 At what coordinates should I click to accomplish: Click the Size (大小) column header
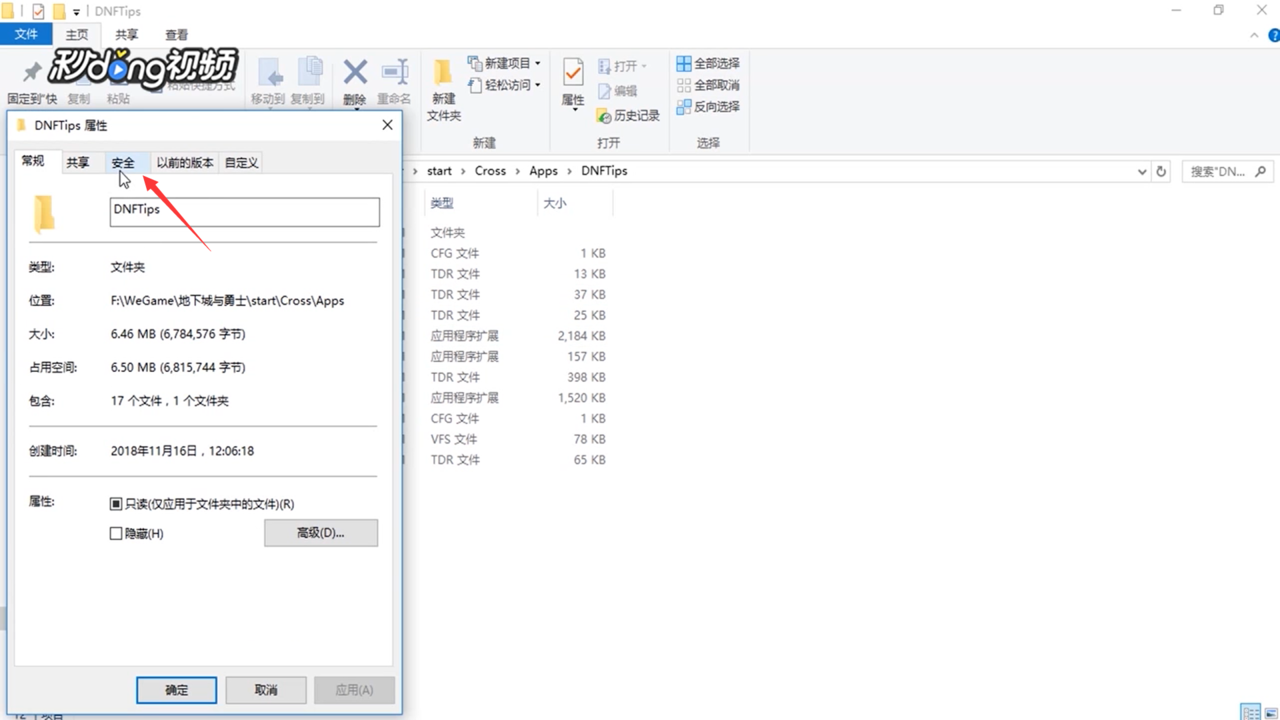coord(574,203)
